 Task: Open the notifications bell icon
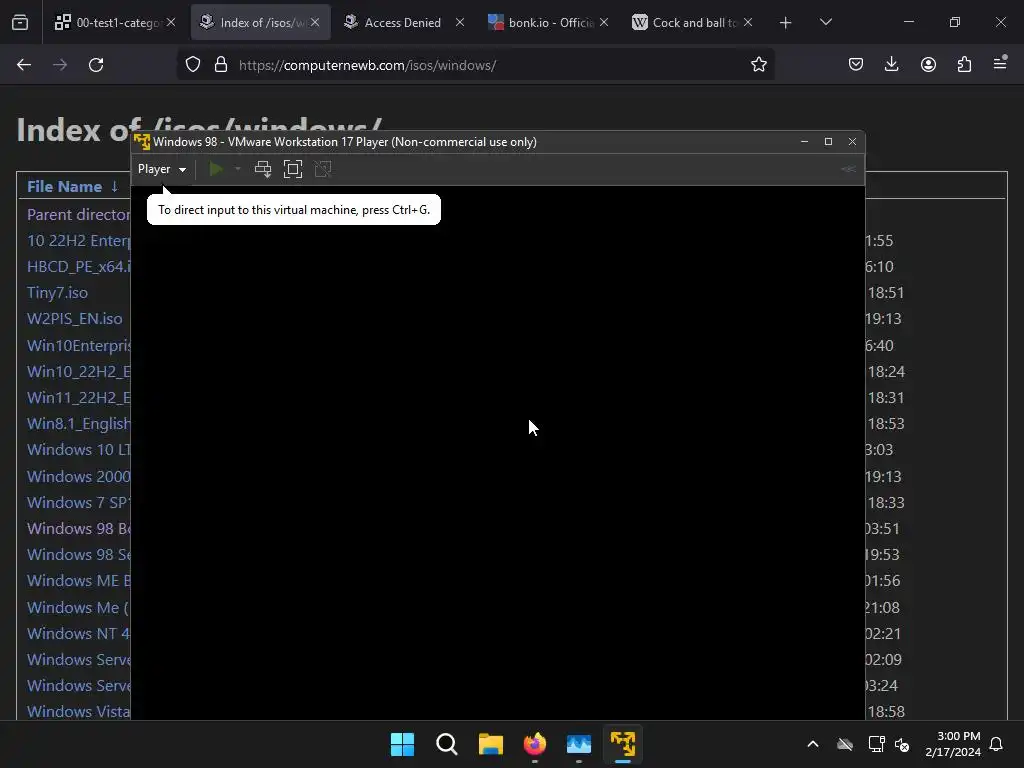coord(996,744)
